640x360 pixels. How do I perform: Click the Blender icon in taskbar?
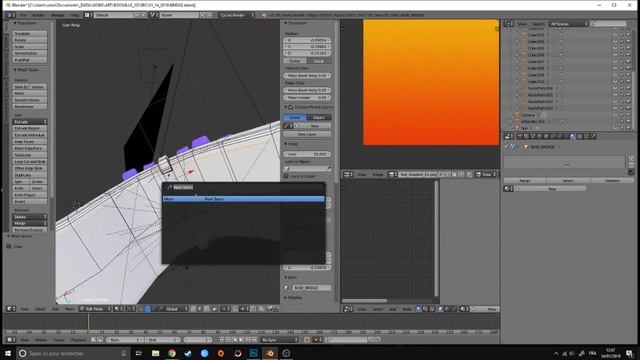(270, 353)
